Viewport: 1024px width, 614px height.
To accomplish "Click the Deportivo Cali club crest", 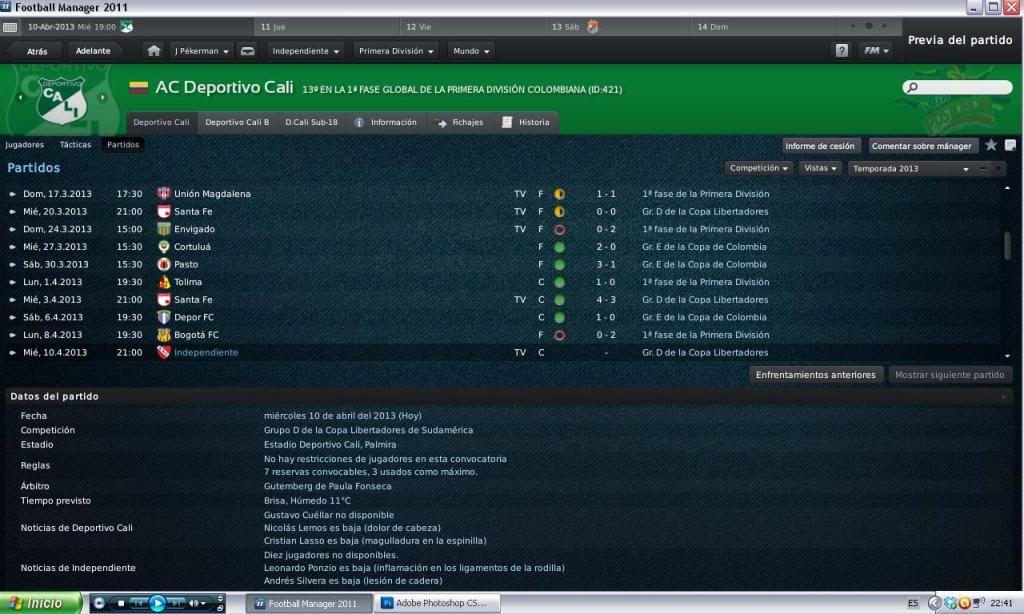I will pos(61,100).
